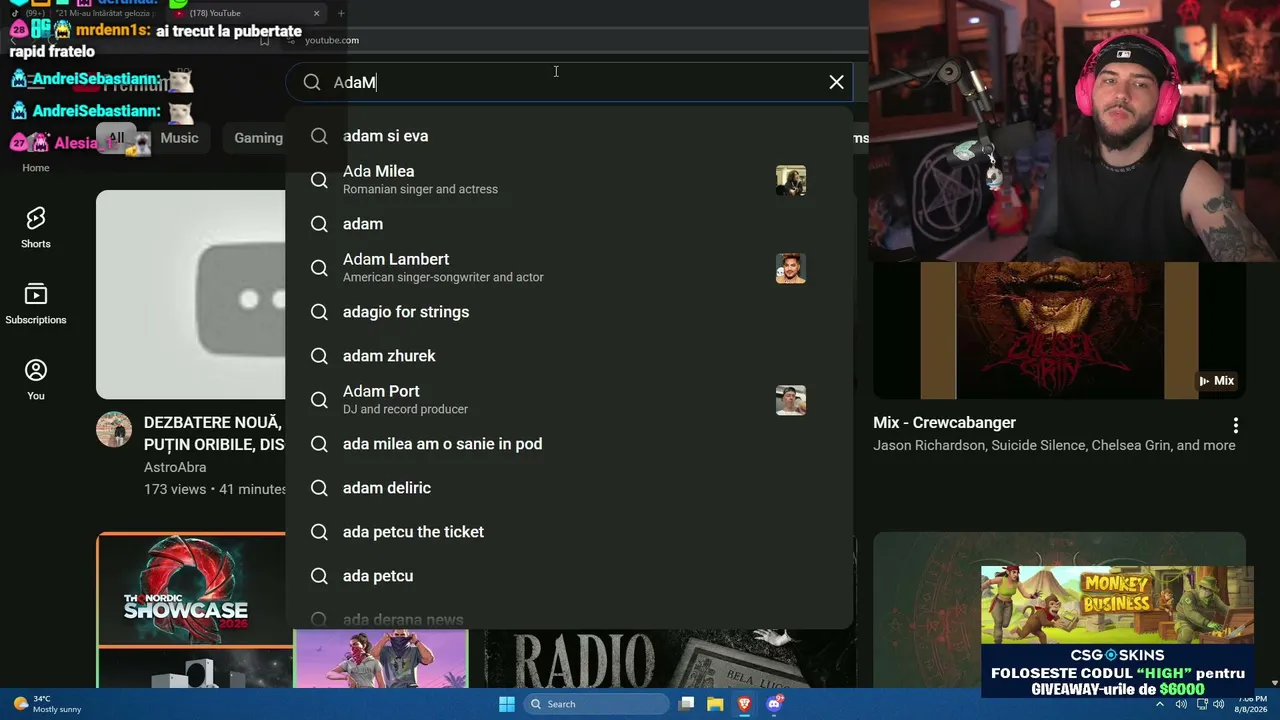Select the 'adam si eva' search suggestion
1280x720 pixels.
point(569,136)
